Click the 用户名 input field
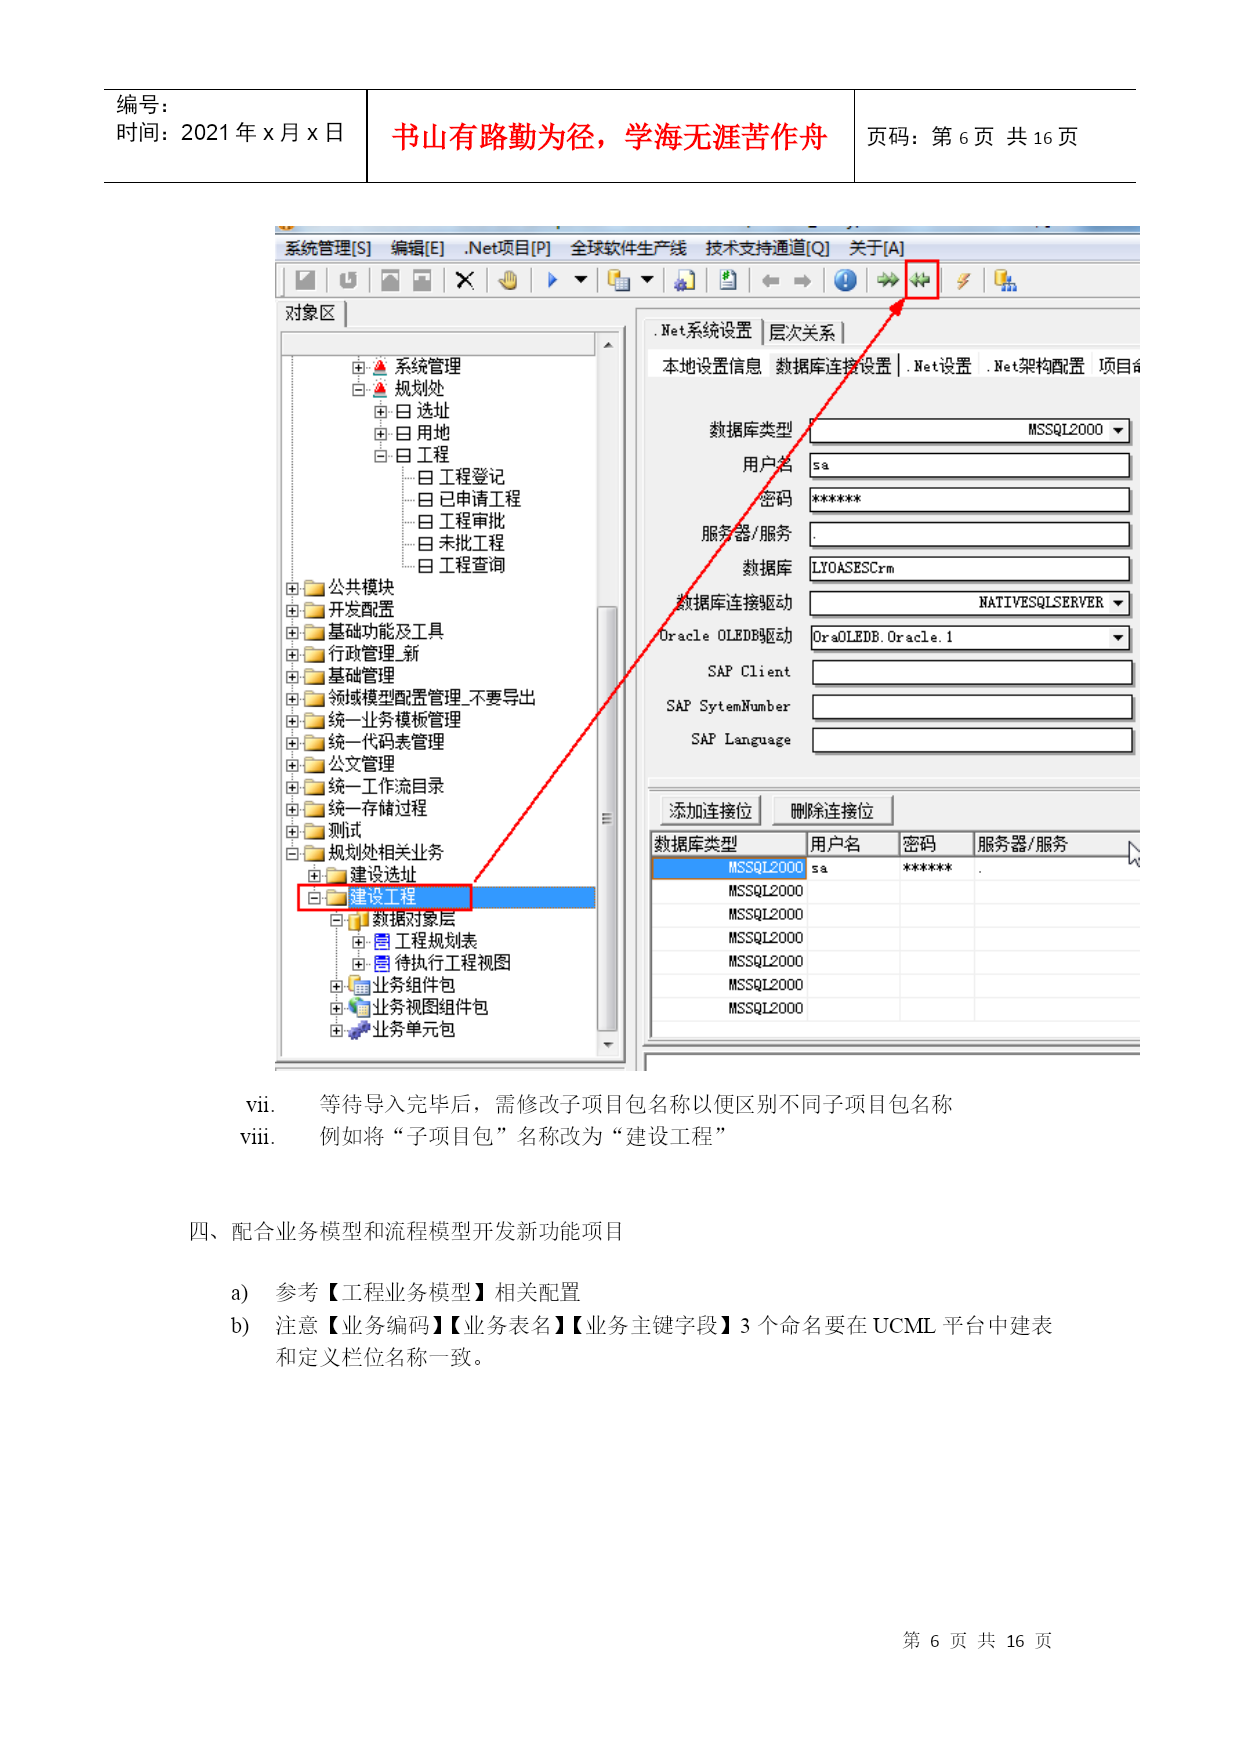 point(969,466)
